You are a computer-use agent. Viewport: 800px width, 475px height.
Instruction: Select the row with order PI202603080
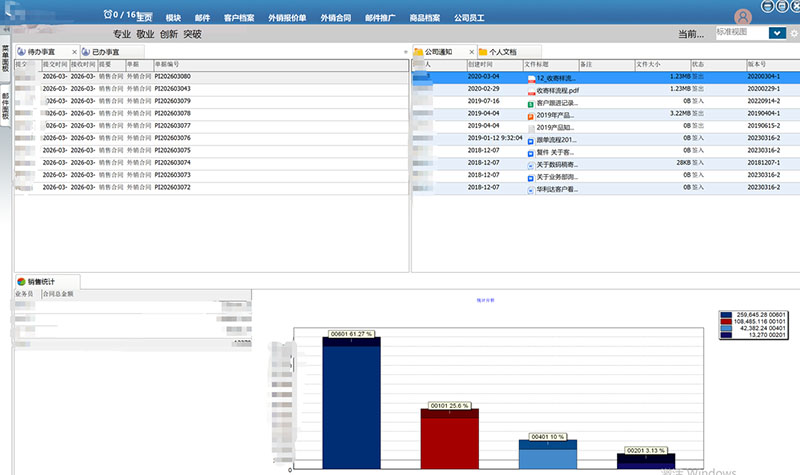[172, 76]
